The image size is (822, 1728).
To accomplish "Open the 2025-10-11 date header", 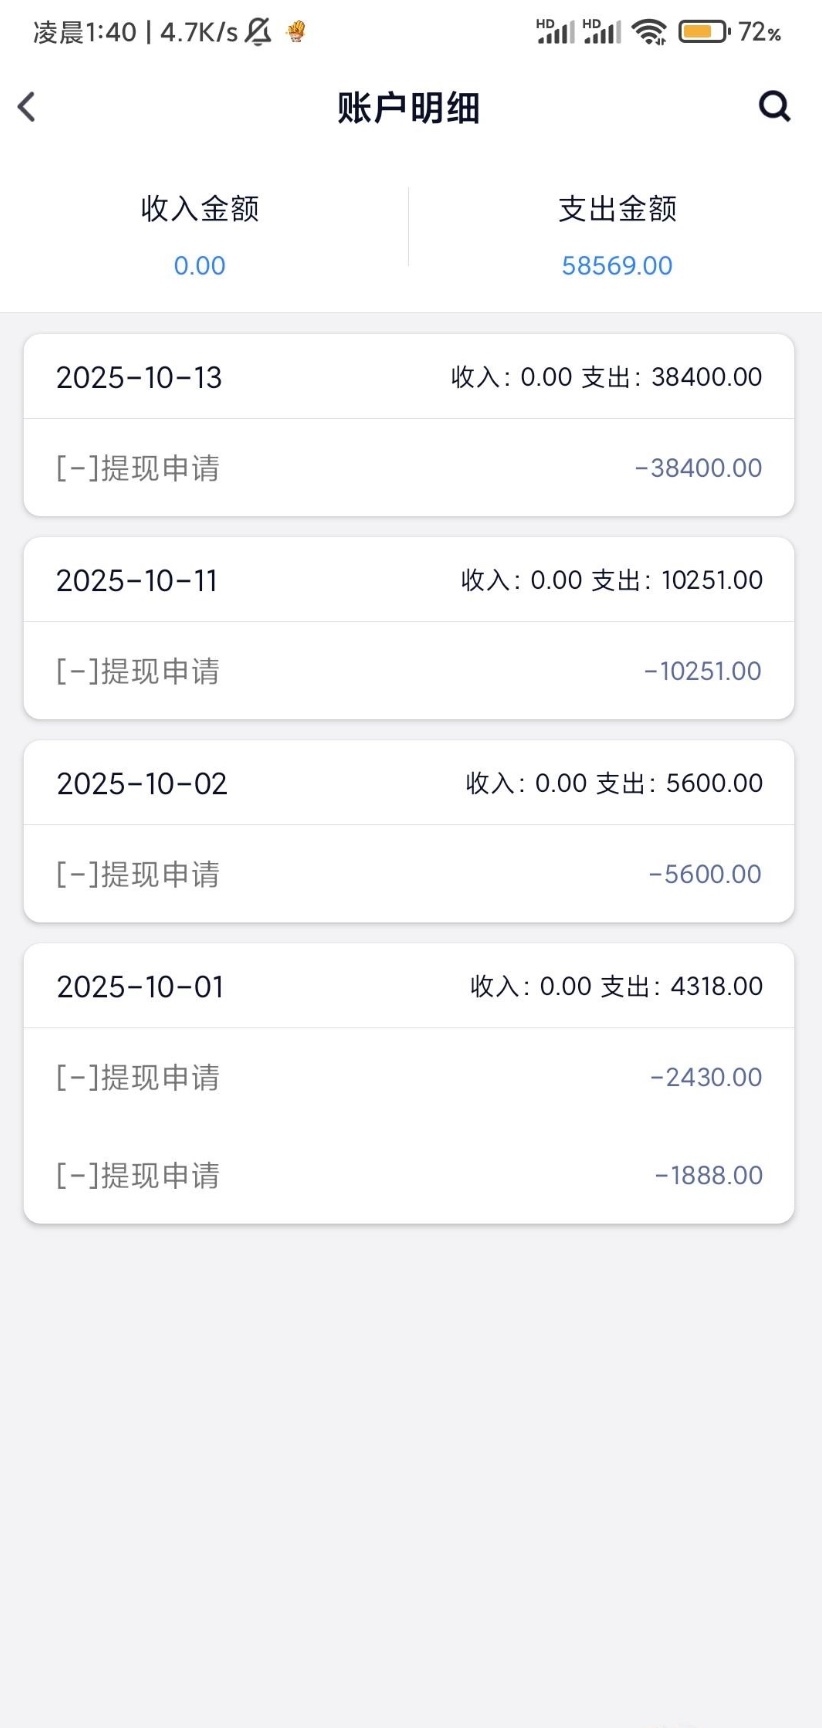I will click(x=137, y=581).
